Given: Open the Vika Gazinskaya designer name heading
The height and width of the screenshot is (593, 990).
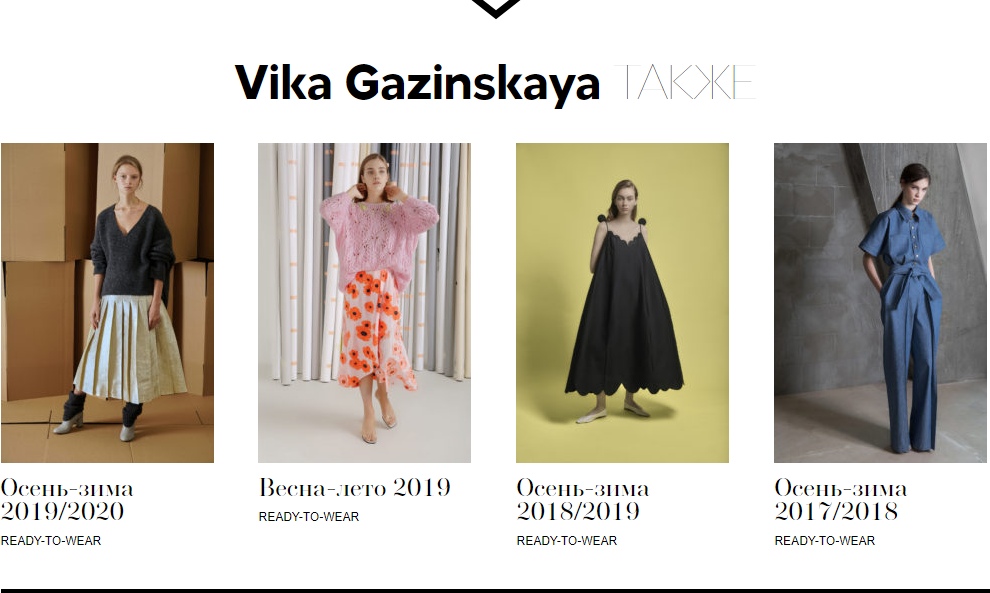Looking at the screenshot, I should 417,83.
